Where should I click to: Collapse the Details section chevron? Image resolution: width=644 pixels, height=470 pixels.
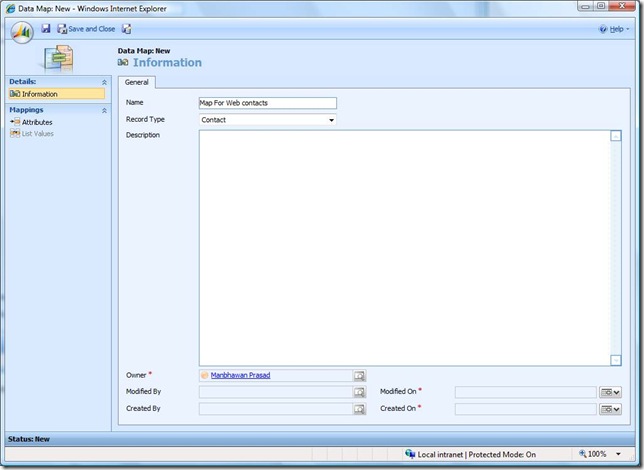tap(104, 81)
